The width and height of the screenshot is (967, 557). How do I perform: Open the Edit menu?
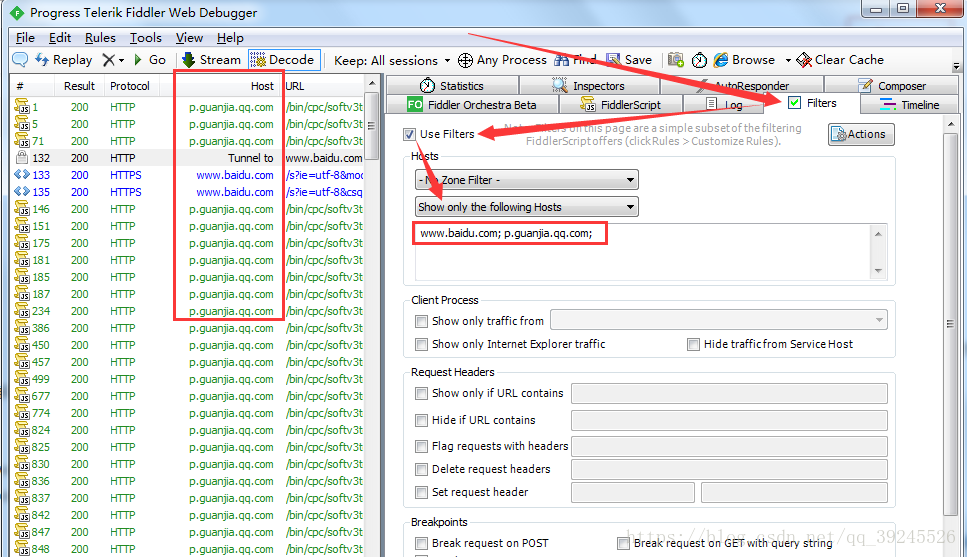(60, 38)
